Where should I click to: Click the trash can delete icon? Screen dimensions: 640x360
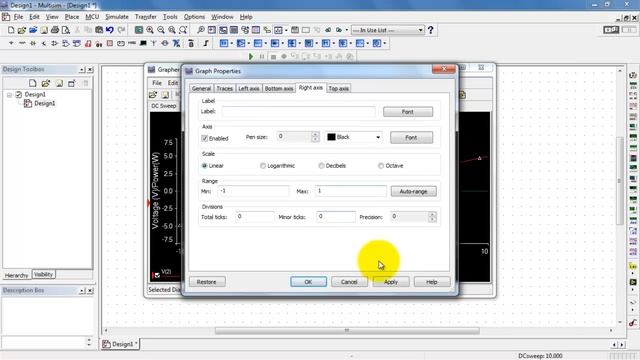coord(191,43)
